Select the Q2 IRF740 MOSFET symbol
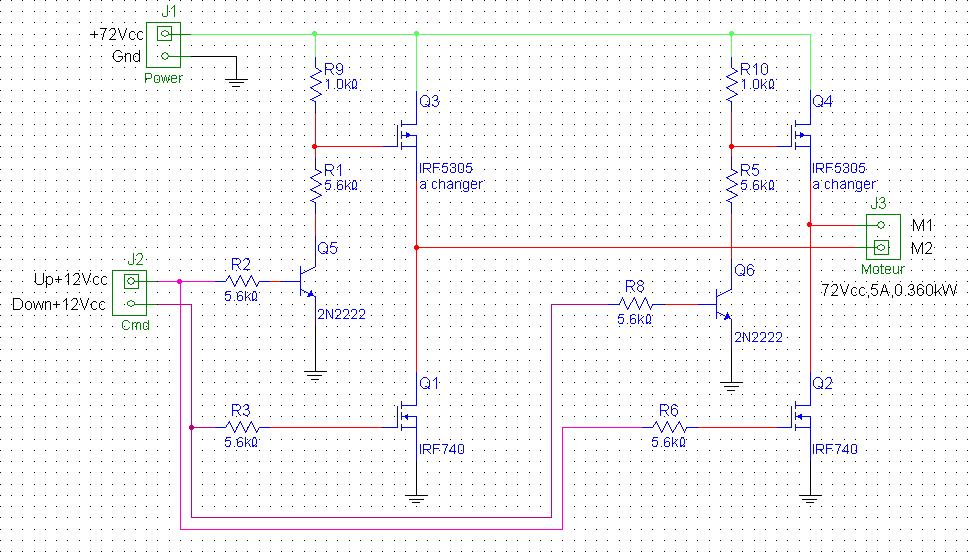Viewport: 972px width, 556px height. click(802, 416)
